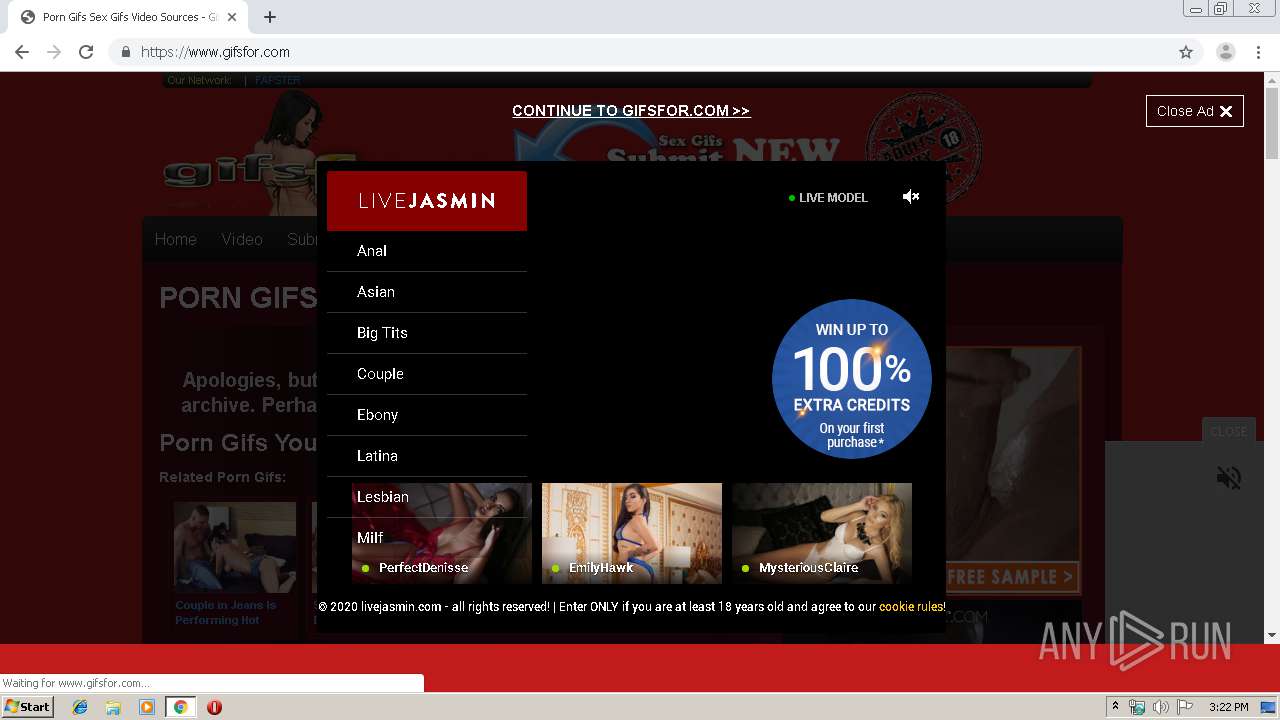This screenshot has height=720, width=1280.
Task: Click the Show Desktop strip
Action: 1269,707
